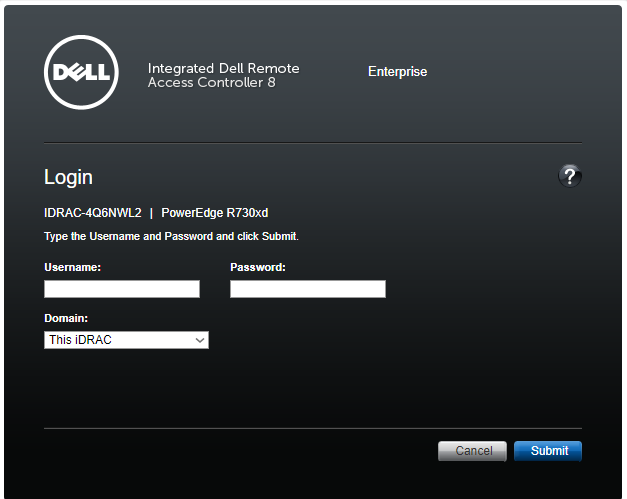Image resolution: width=627 pixels, height=499 pixels.
Task: Click the Enterprise license label
Action: 397,72
